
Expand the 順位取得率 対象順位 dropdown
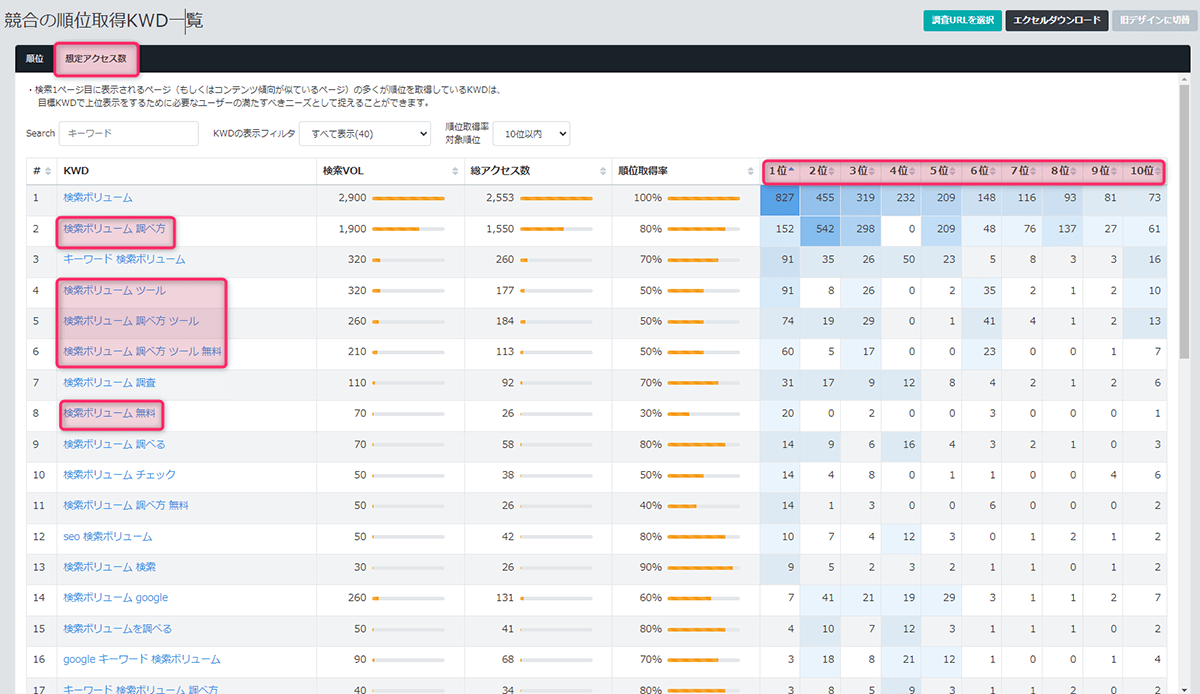click(x=530, y=133)
